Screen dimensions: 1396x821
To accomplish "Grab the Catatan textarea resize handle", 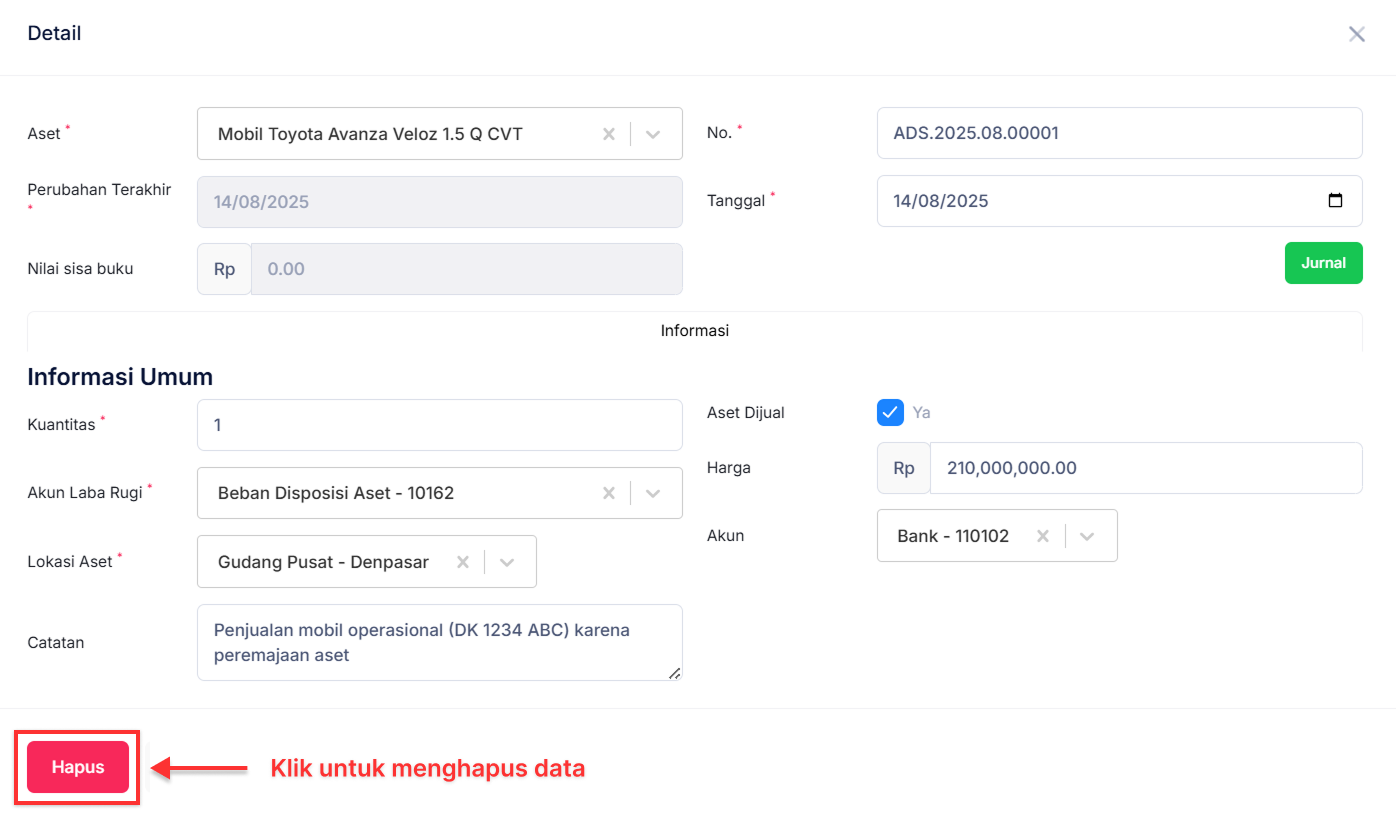I will click(x=675, y=674).
